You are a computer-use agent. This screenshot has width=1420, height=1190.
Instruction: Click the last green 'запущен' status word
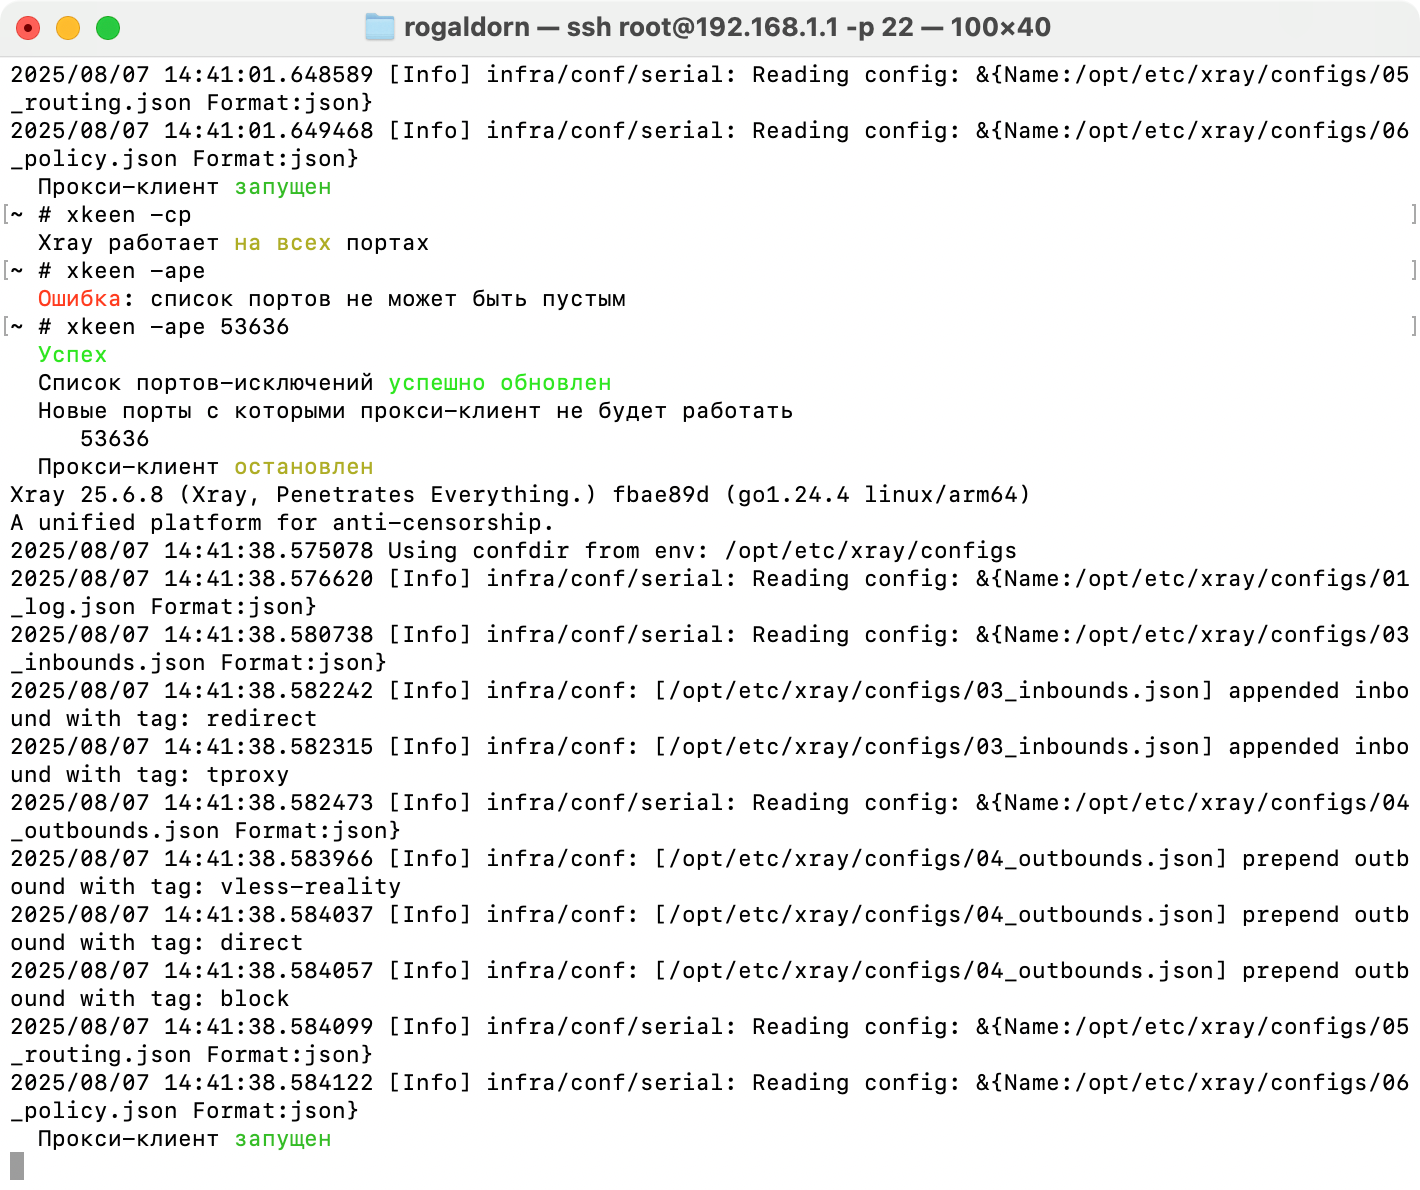tap(282, 1139)
